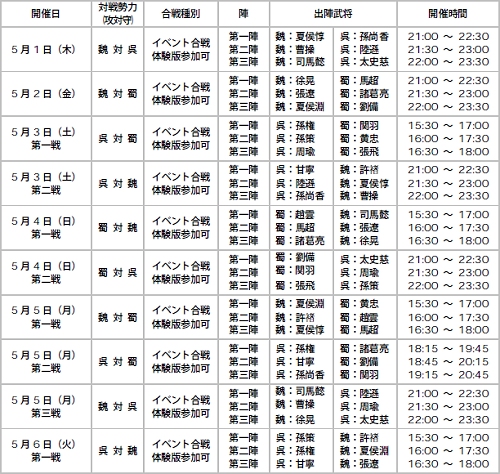Click the 開催日 column header
This screenshot has width=500, height=474.
(x=46, y=14)
